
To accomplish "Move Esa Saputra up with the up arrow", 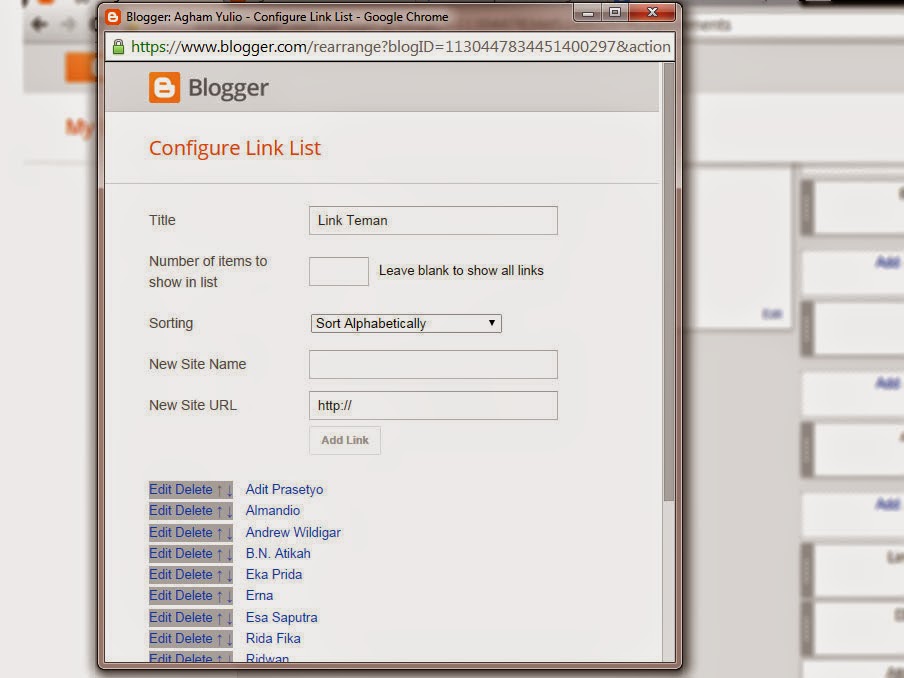I will pyautogui.click(x=219, y=618).
